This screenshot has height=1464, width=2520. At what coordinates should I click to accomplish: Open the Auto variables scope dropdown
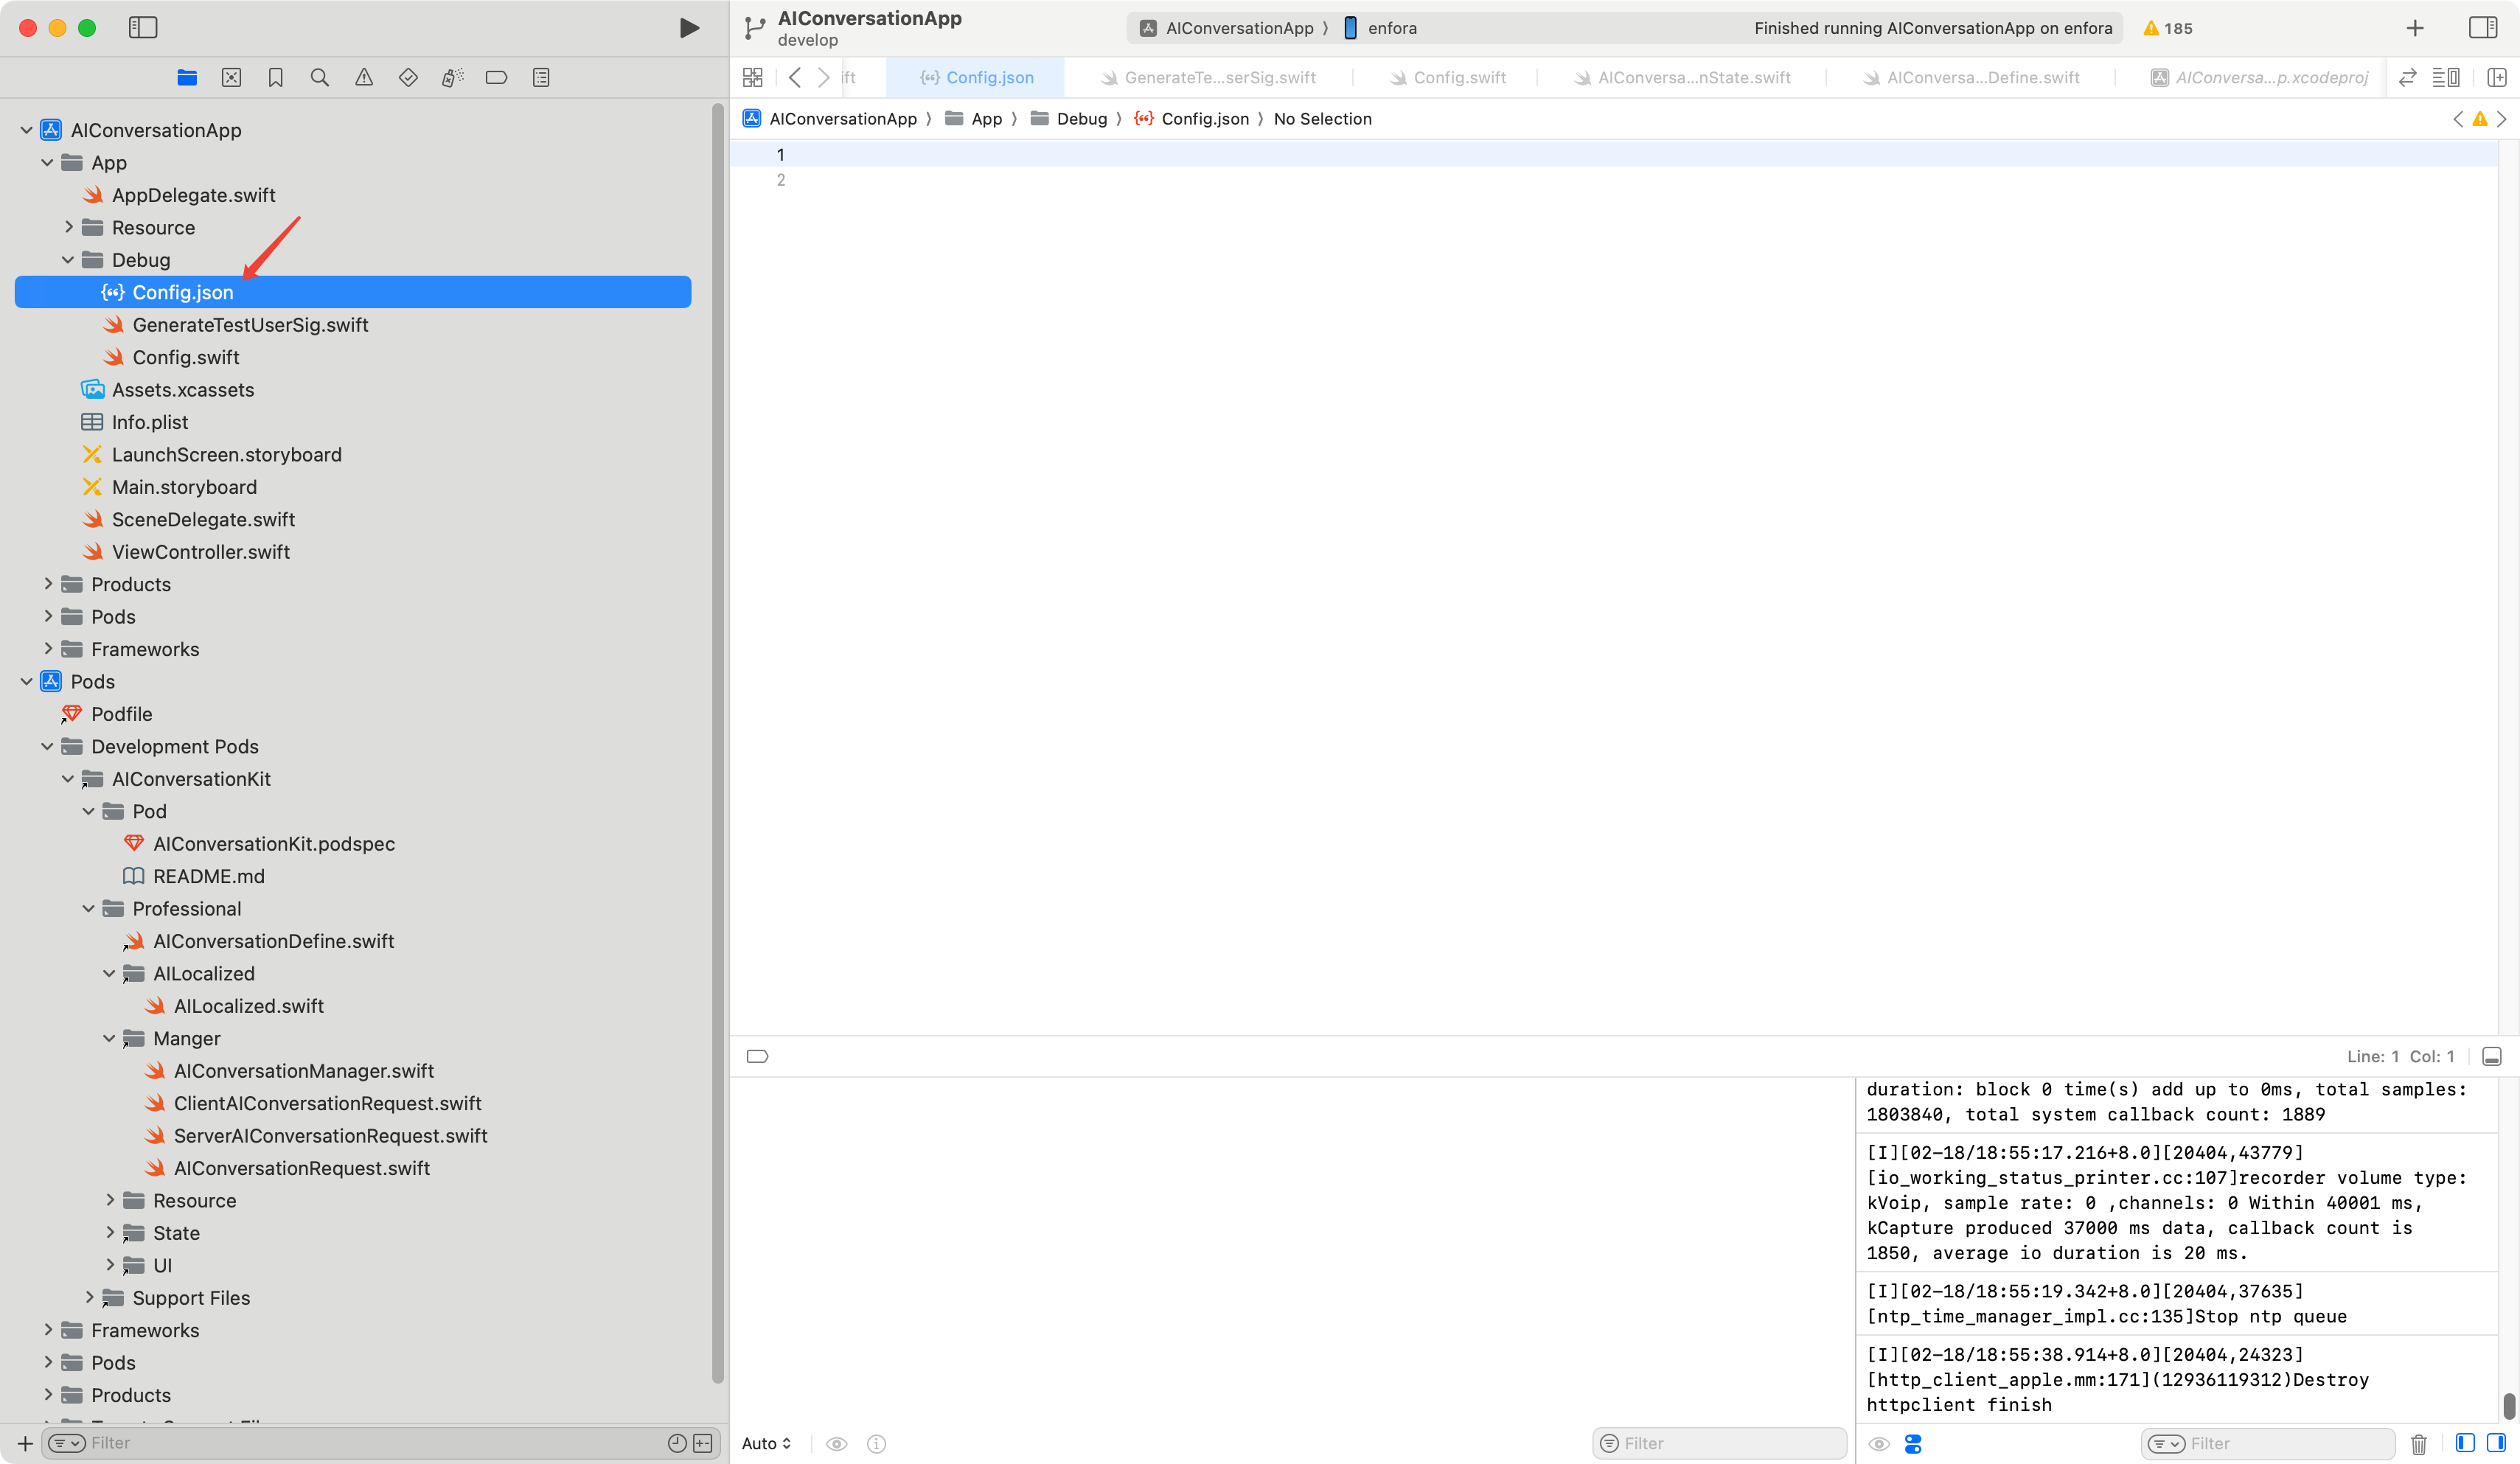pos(766,1443)
